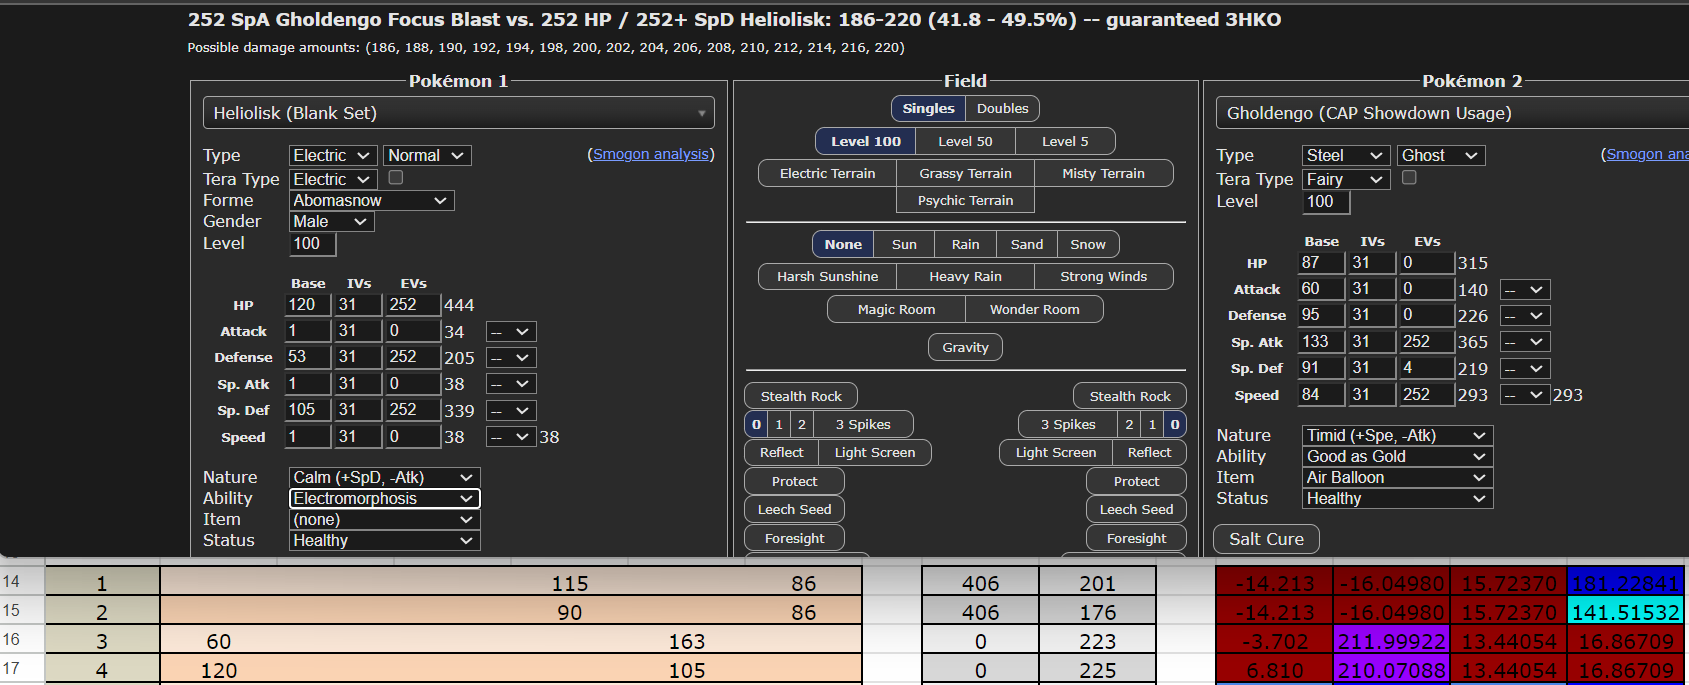Click Pokémon 1 HP EVs field showing 252
The width and height of the screenshot is (1689, 685).
(413, 304)
